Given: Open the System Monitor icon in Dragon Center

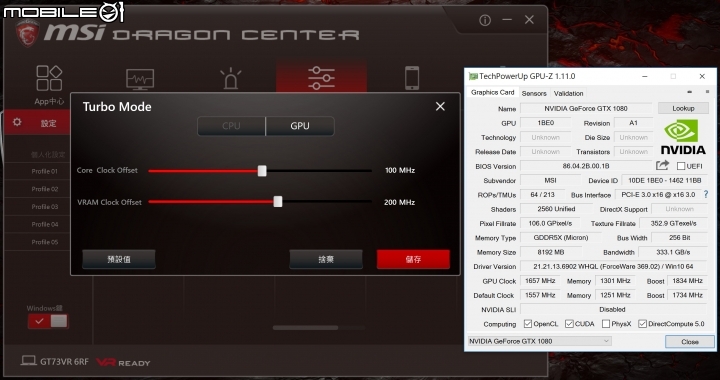Looking at the screenshot, I should (x=140, y=79).
